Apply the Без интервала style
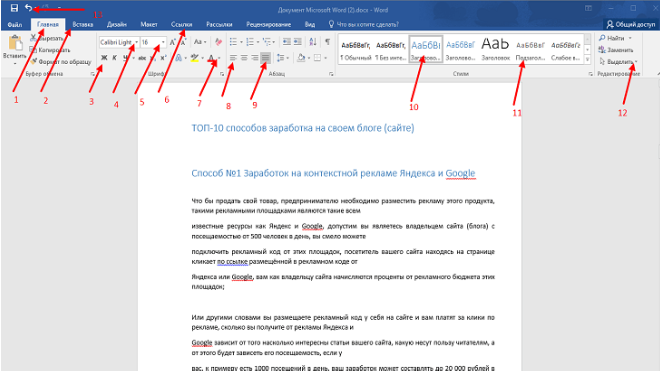660x371 pixels. click(390, 50)
